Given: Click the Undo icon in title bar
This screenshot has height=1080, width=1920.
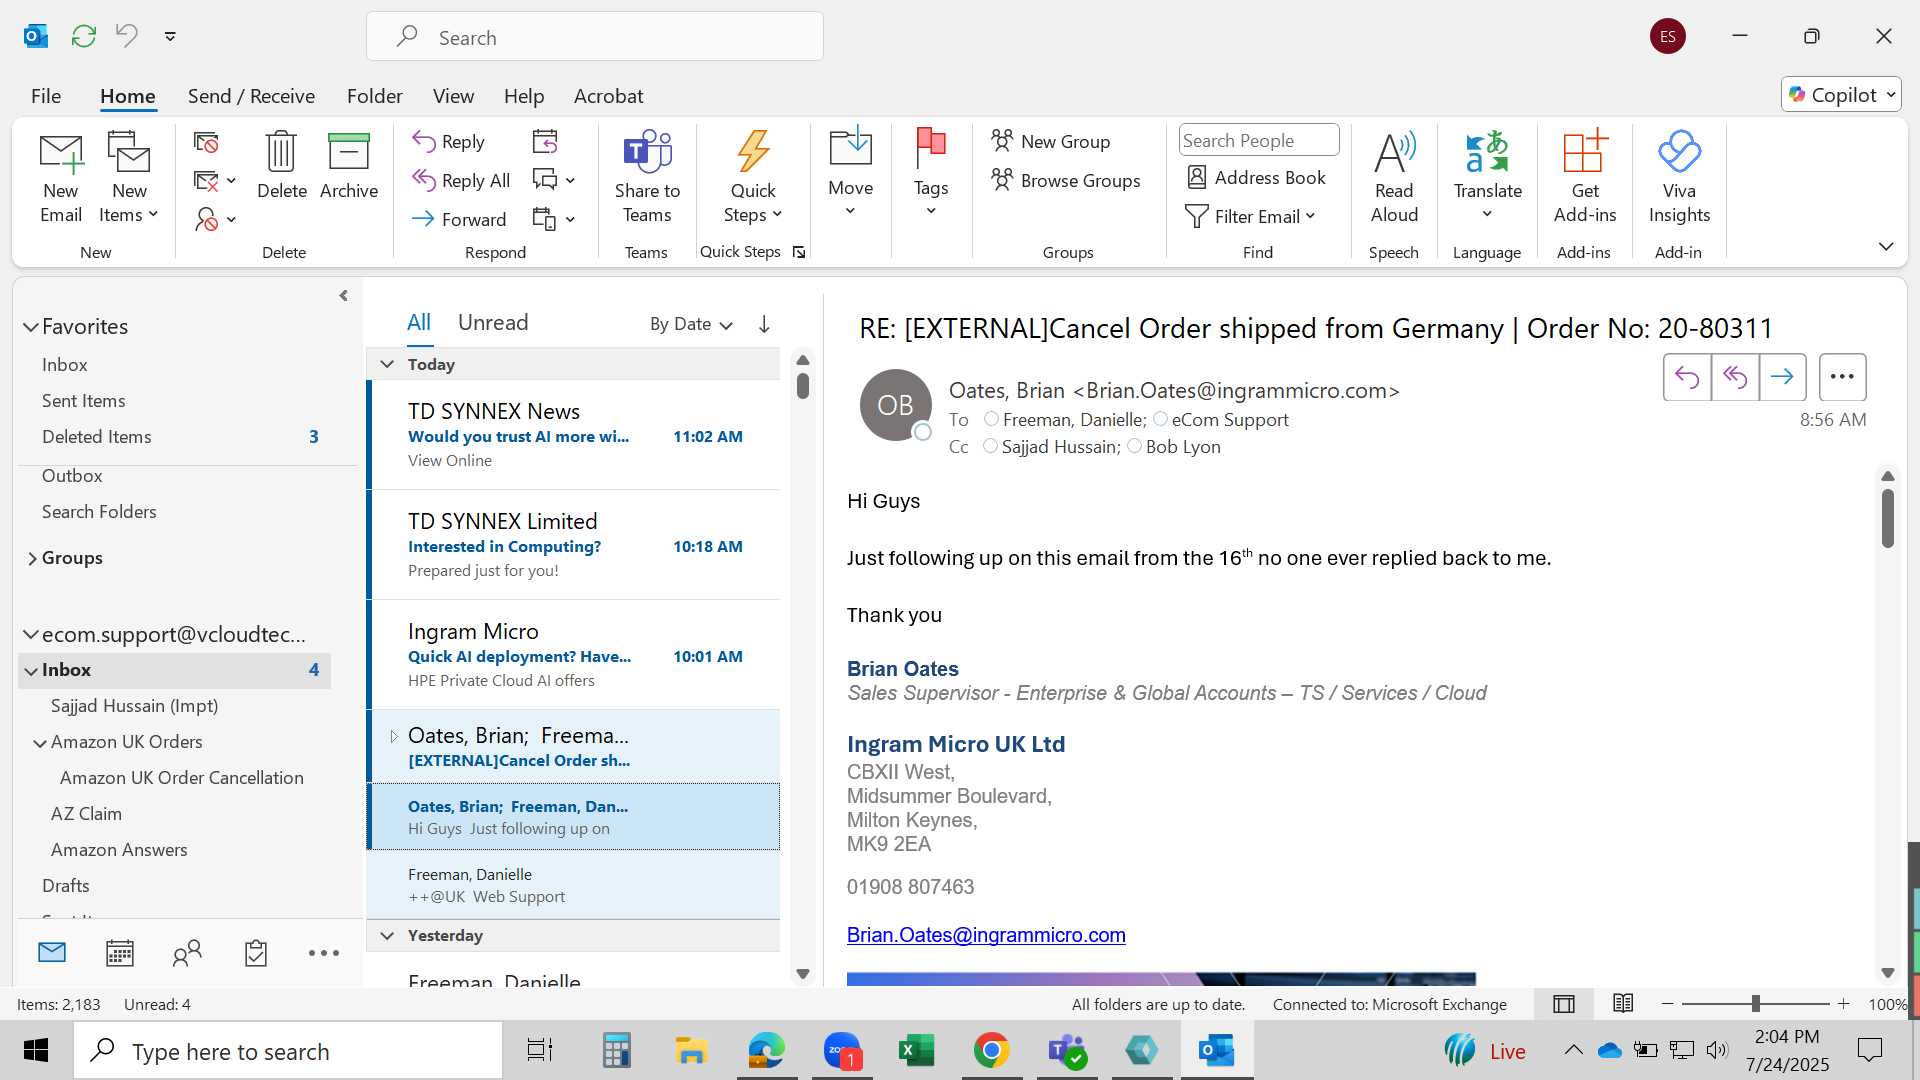Looking at the screenshot, I should point(127,36).
